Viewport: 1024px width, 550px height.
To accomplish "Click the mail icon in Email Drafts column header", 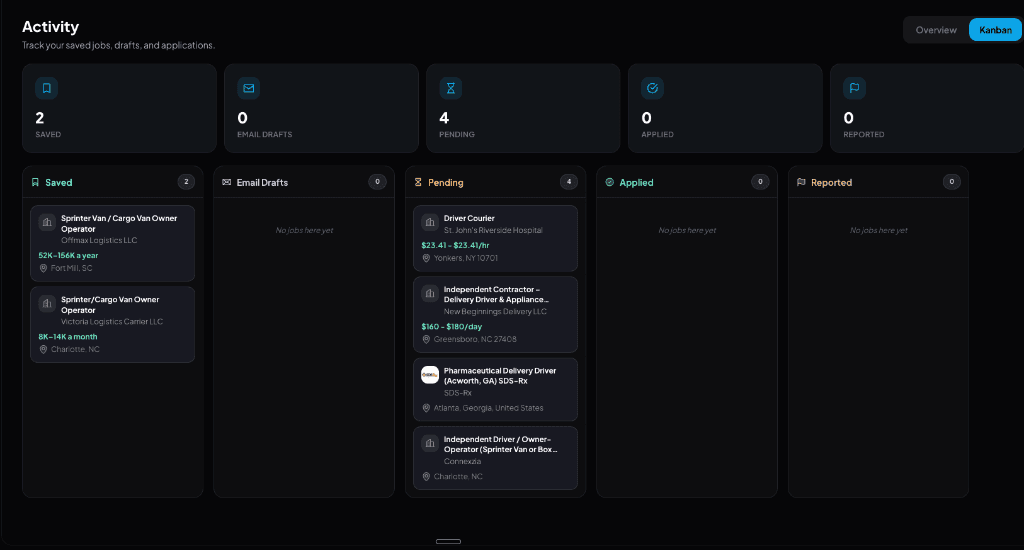I will (227, 182).
